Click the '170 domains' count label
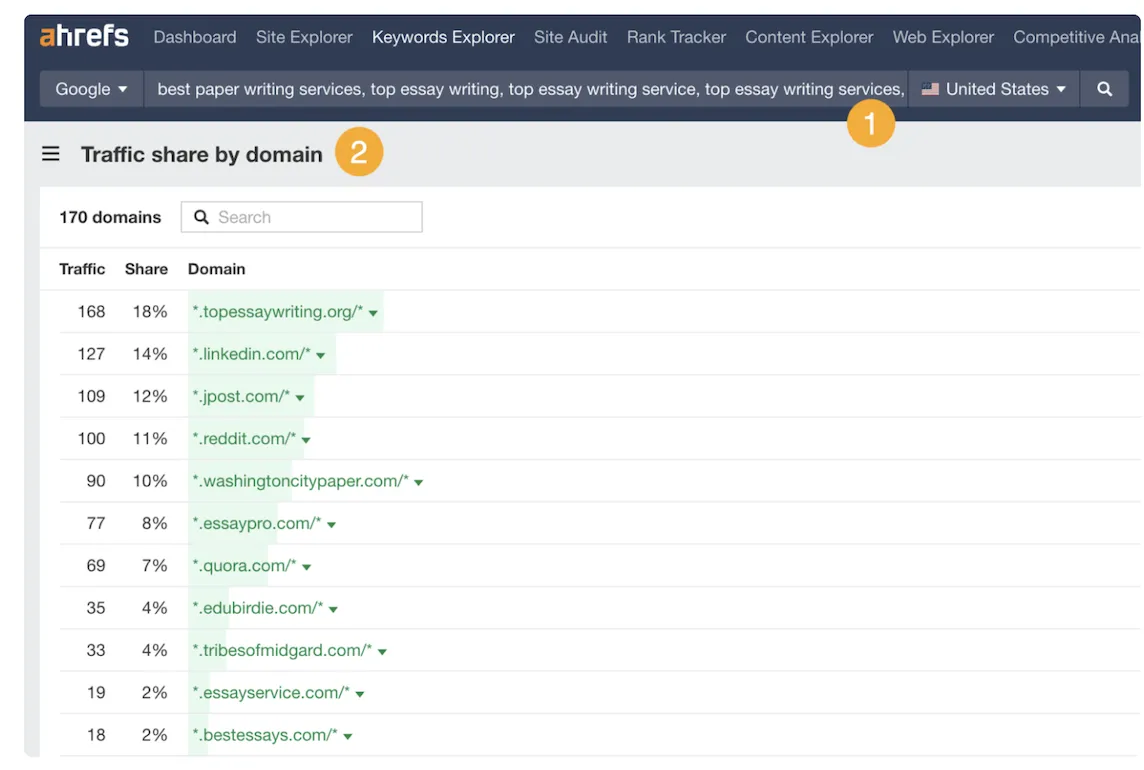The image size is (1144, 770). coord(110,217)
